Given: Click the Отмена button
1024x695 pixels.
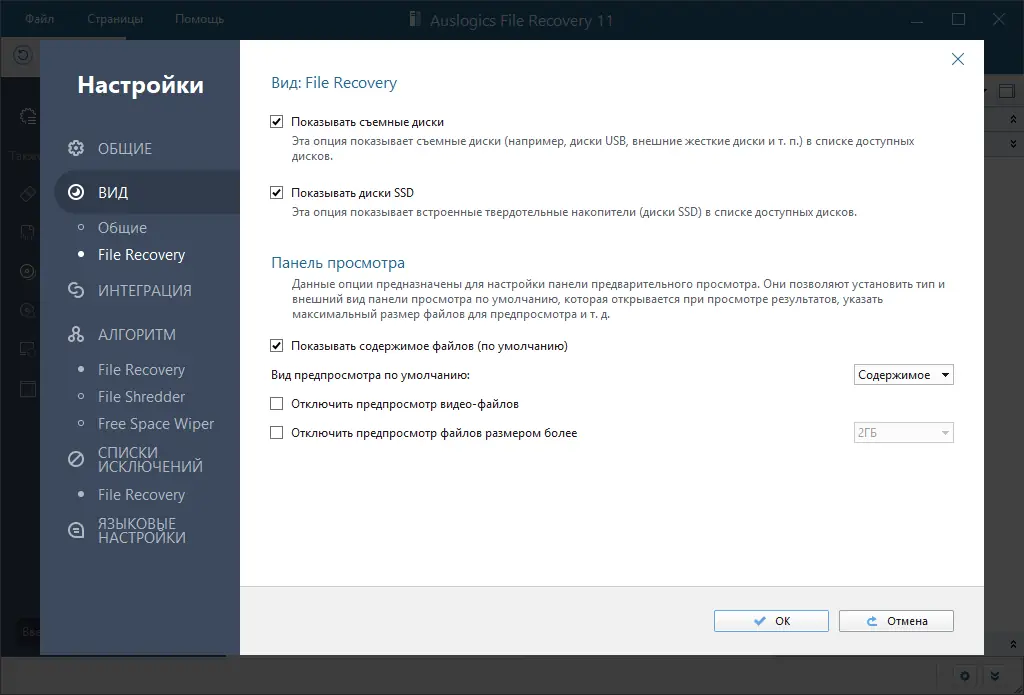Looking at the screenshot, I should point(896,621).
